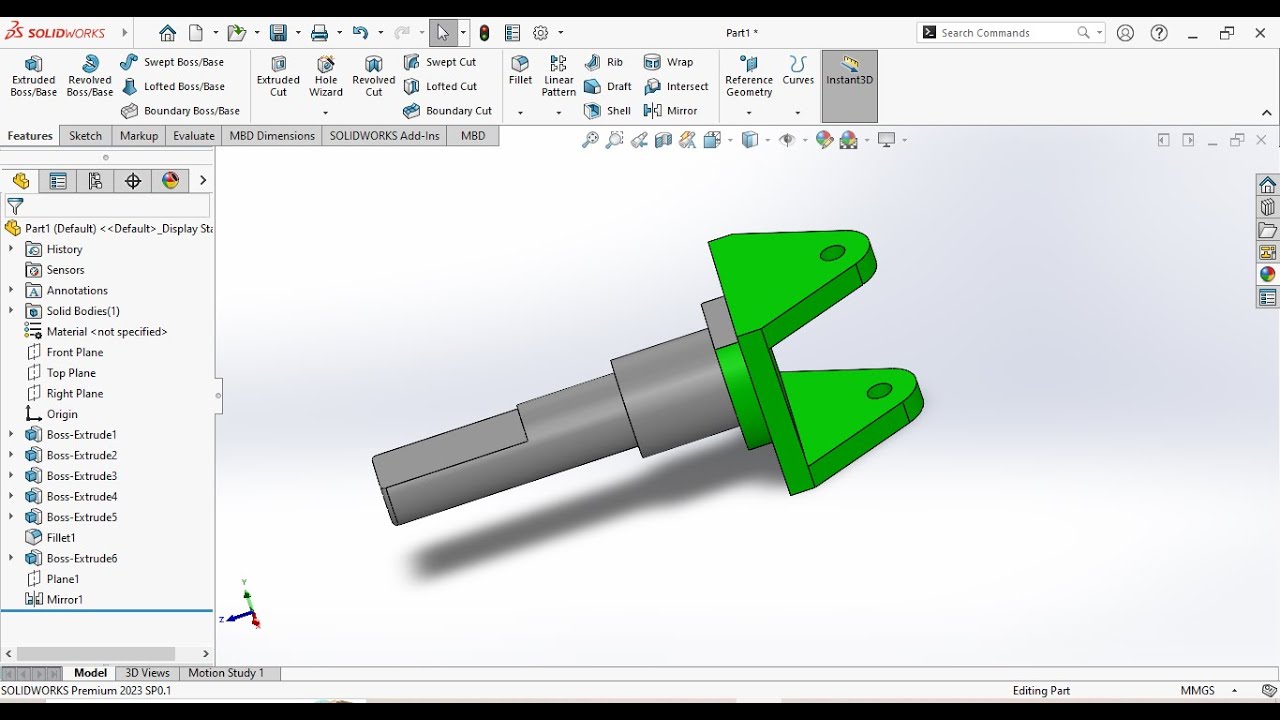Expand the History node
1280x720 pixels.
[11, 249]
